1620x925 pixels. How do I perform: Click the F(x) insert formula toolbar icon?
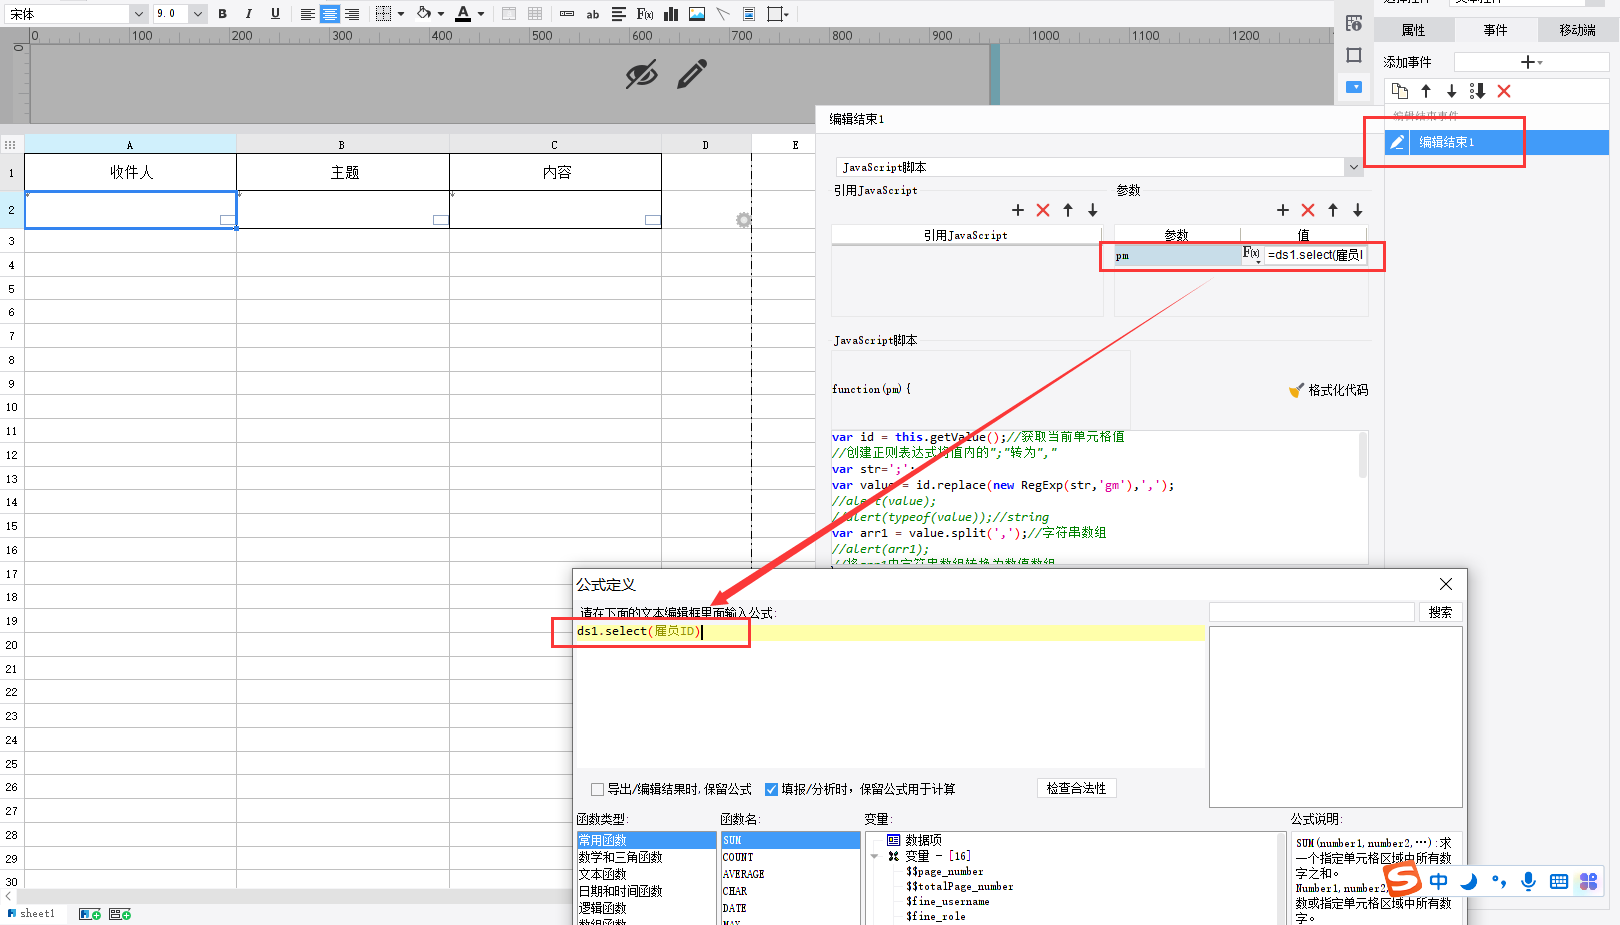pos(645,14)
